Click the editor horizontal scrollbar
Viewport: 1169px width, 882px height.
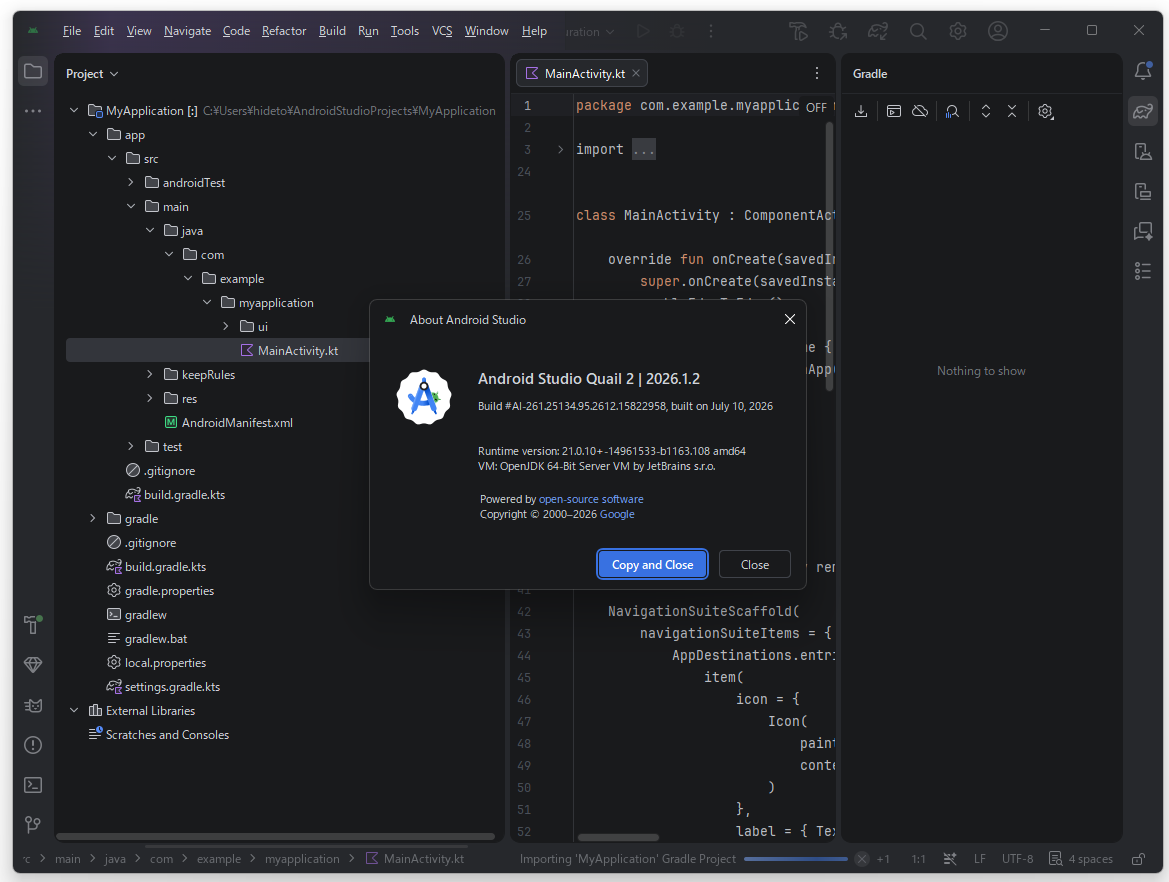[618, 837]
